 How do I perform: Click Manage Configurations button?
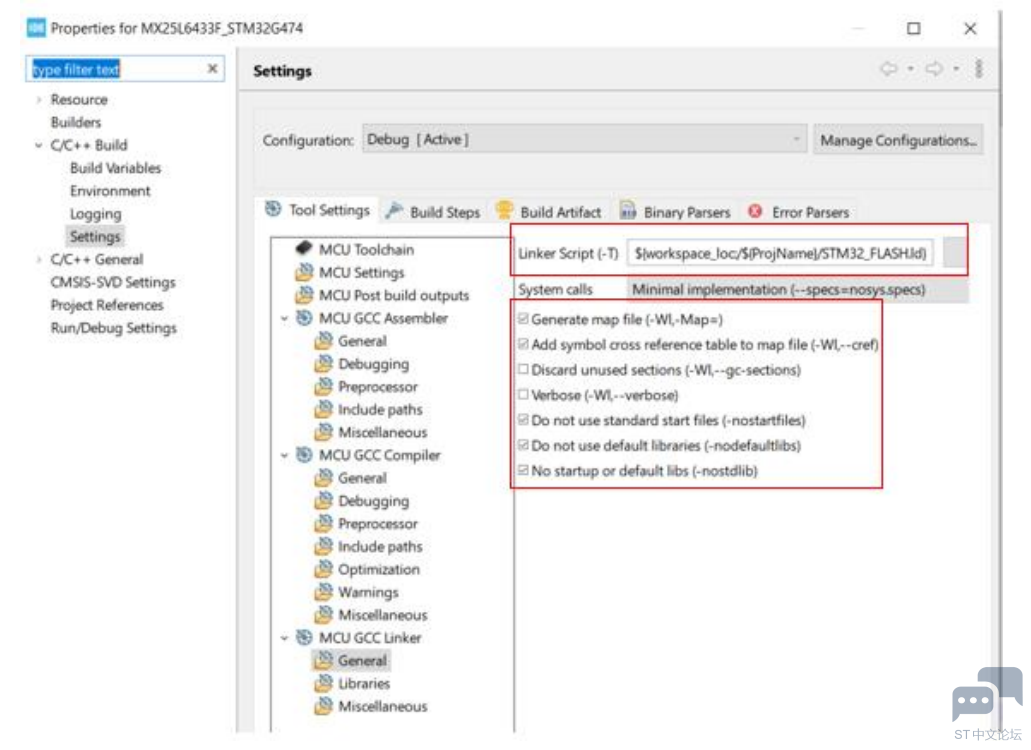click(898, 140)
